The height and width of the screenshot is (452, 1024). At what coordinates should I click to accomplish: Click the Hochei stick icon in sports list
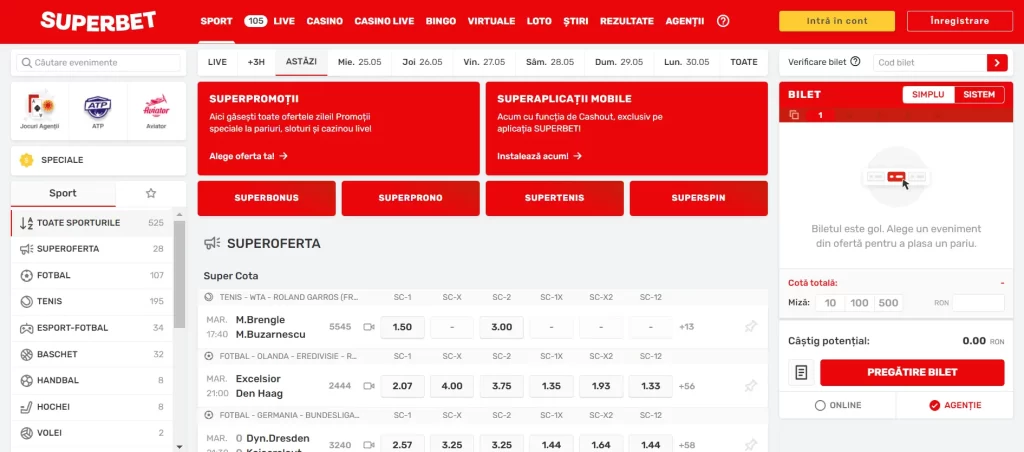[26, 407]
